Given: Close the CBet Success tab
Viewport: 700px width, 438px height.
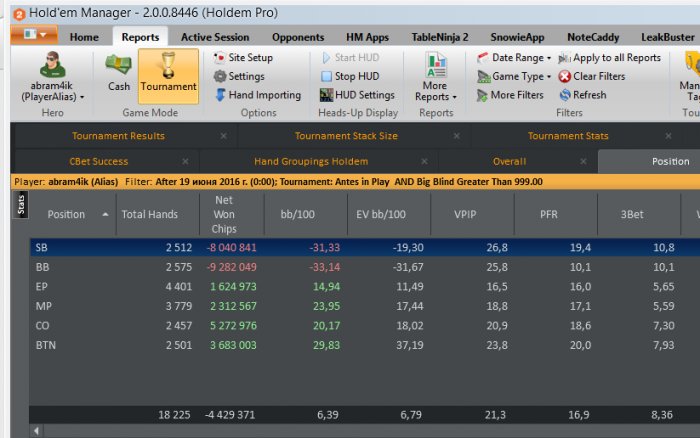Looking at the screenshot, I should pyautogui.click(x=185, y=162).
